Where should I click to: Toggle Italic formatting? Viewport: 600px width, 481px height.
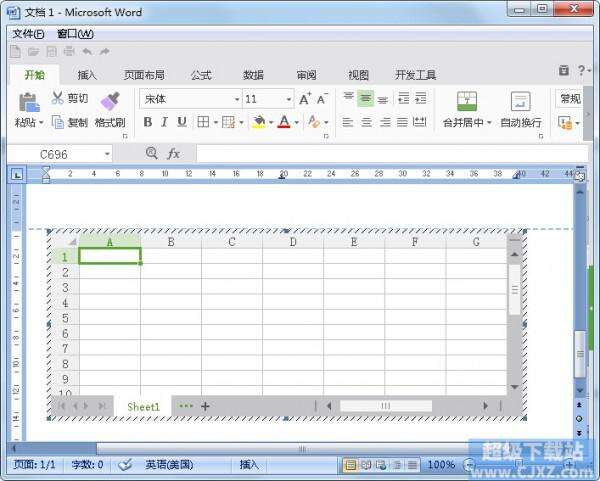pyautogui.click(x=165, y=122)
